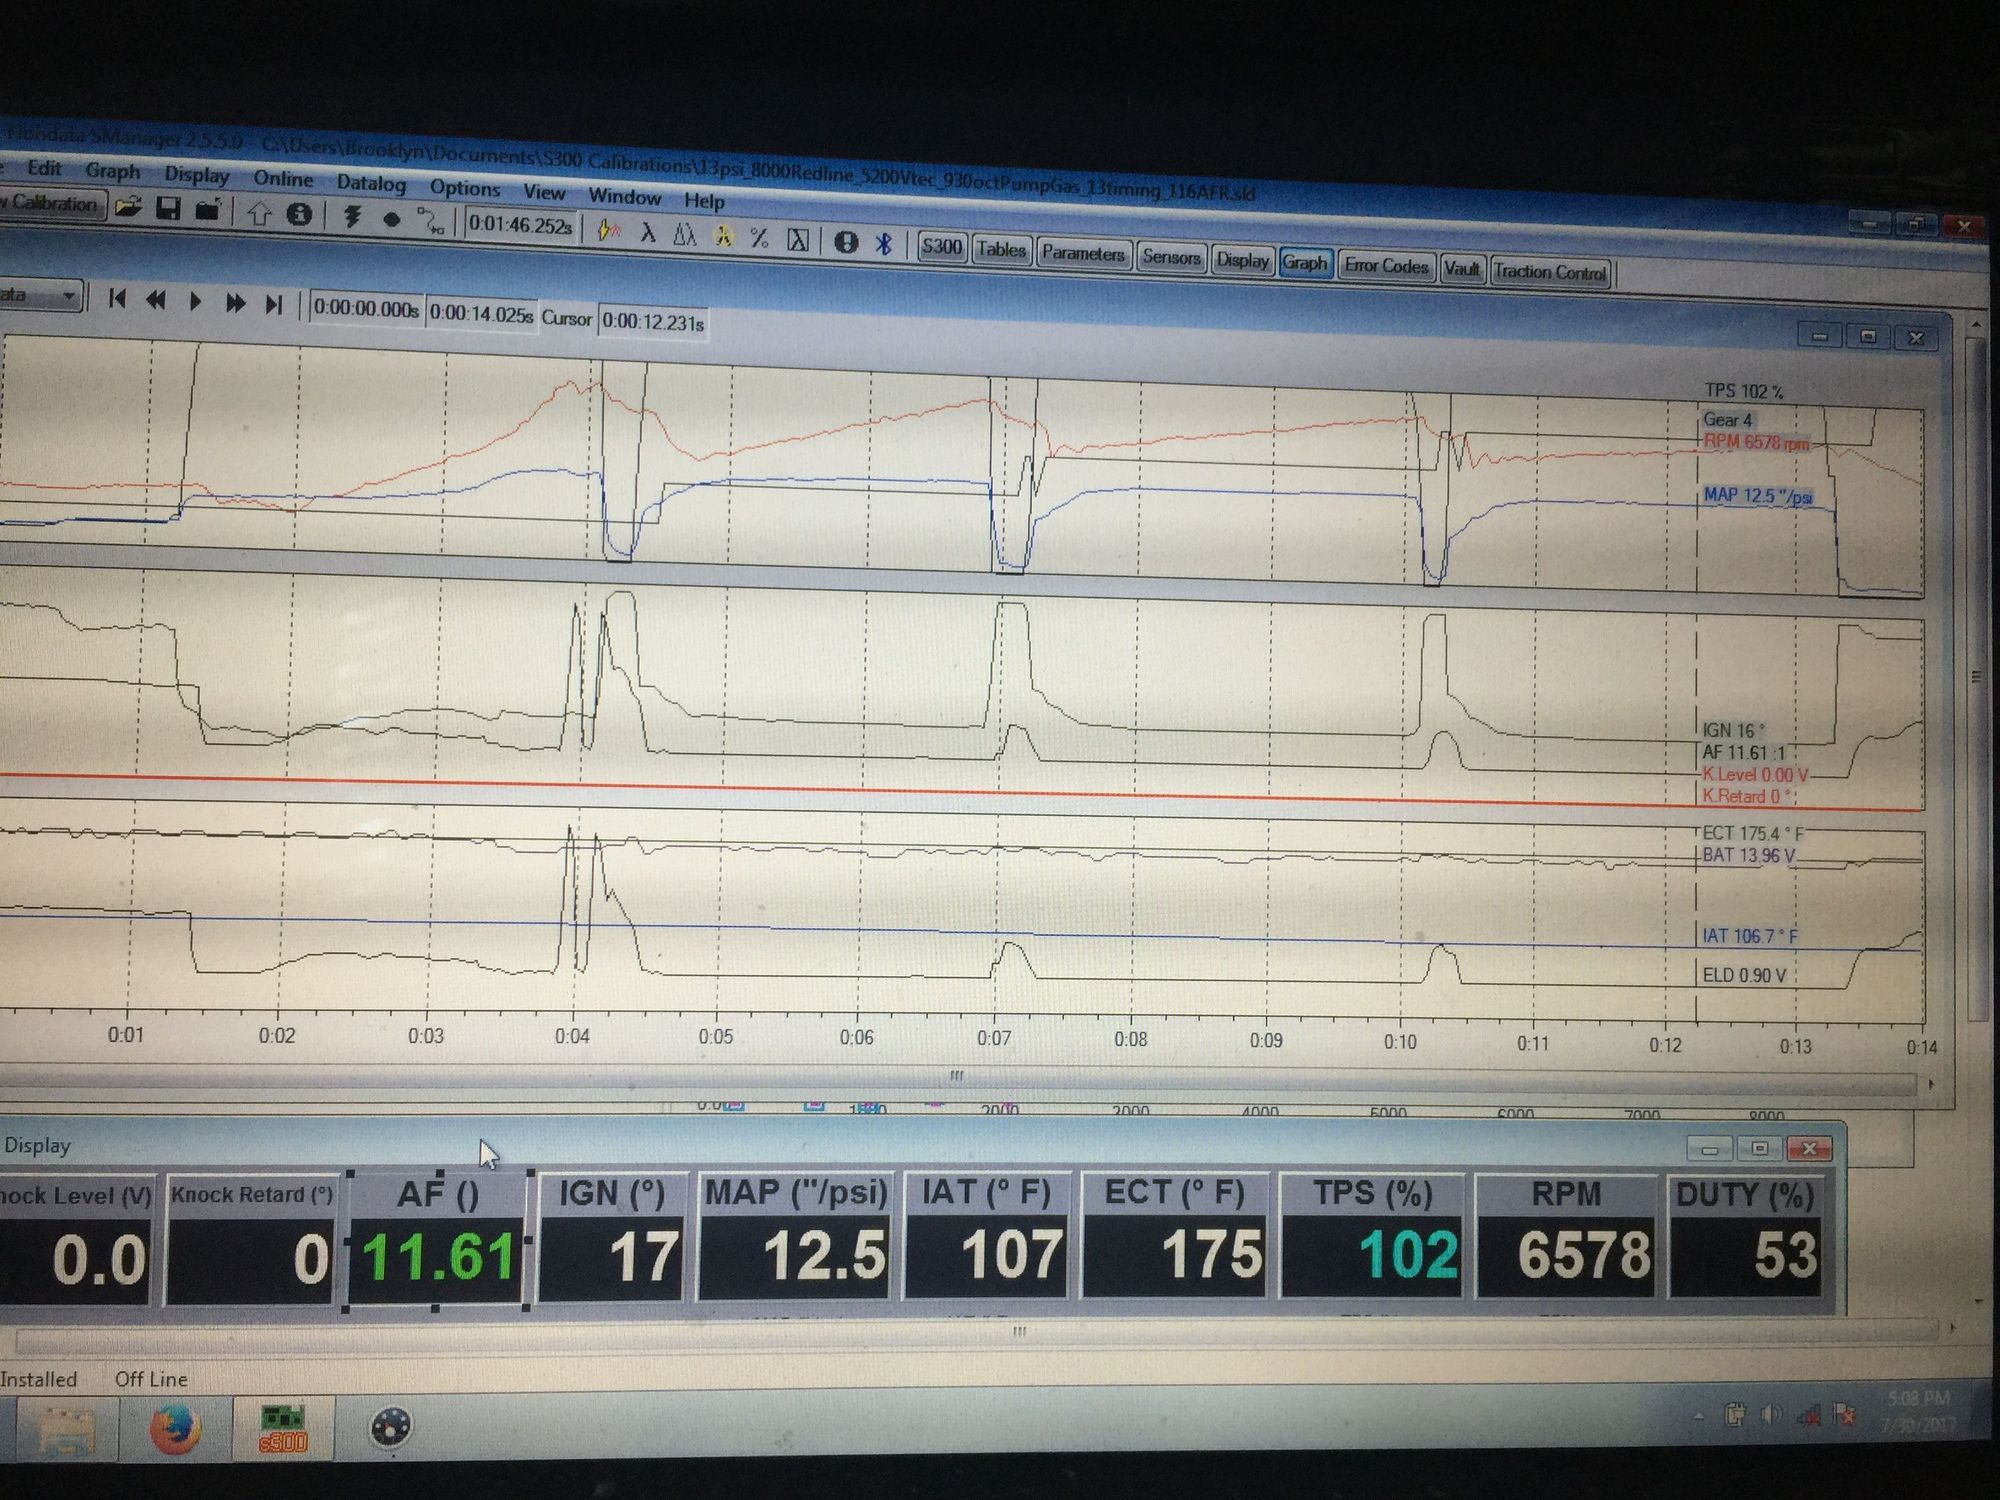The height and width of the screenshot is (1500, 2000).
Task: Click the Bluetooth toolbar icon
Action: point(883,243)
